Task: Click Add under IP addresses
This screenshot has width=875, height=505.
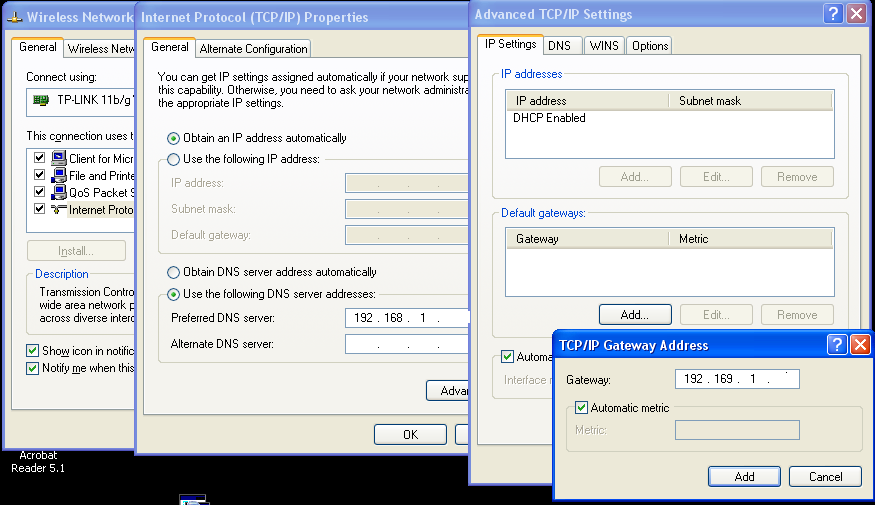Action: point(635,177)
